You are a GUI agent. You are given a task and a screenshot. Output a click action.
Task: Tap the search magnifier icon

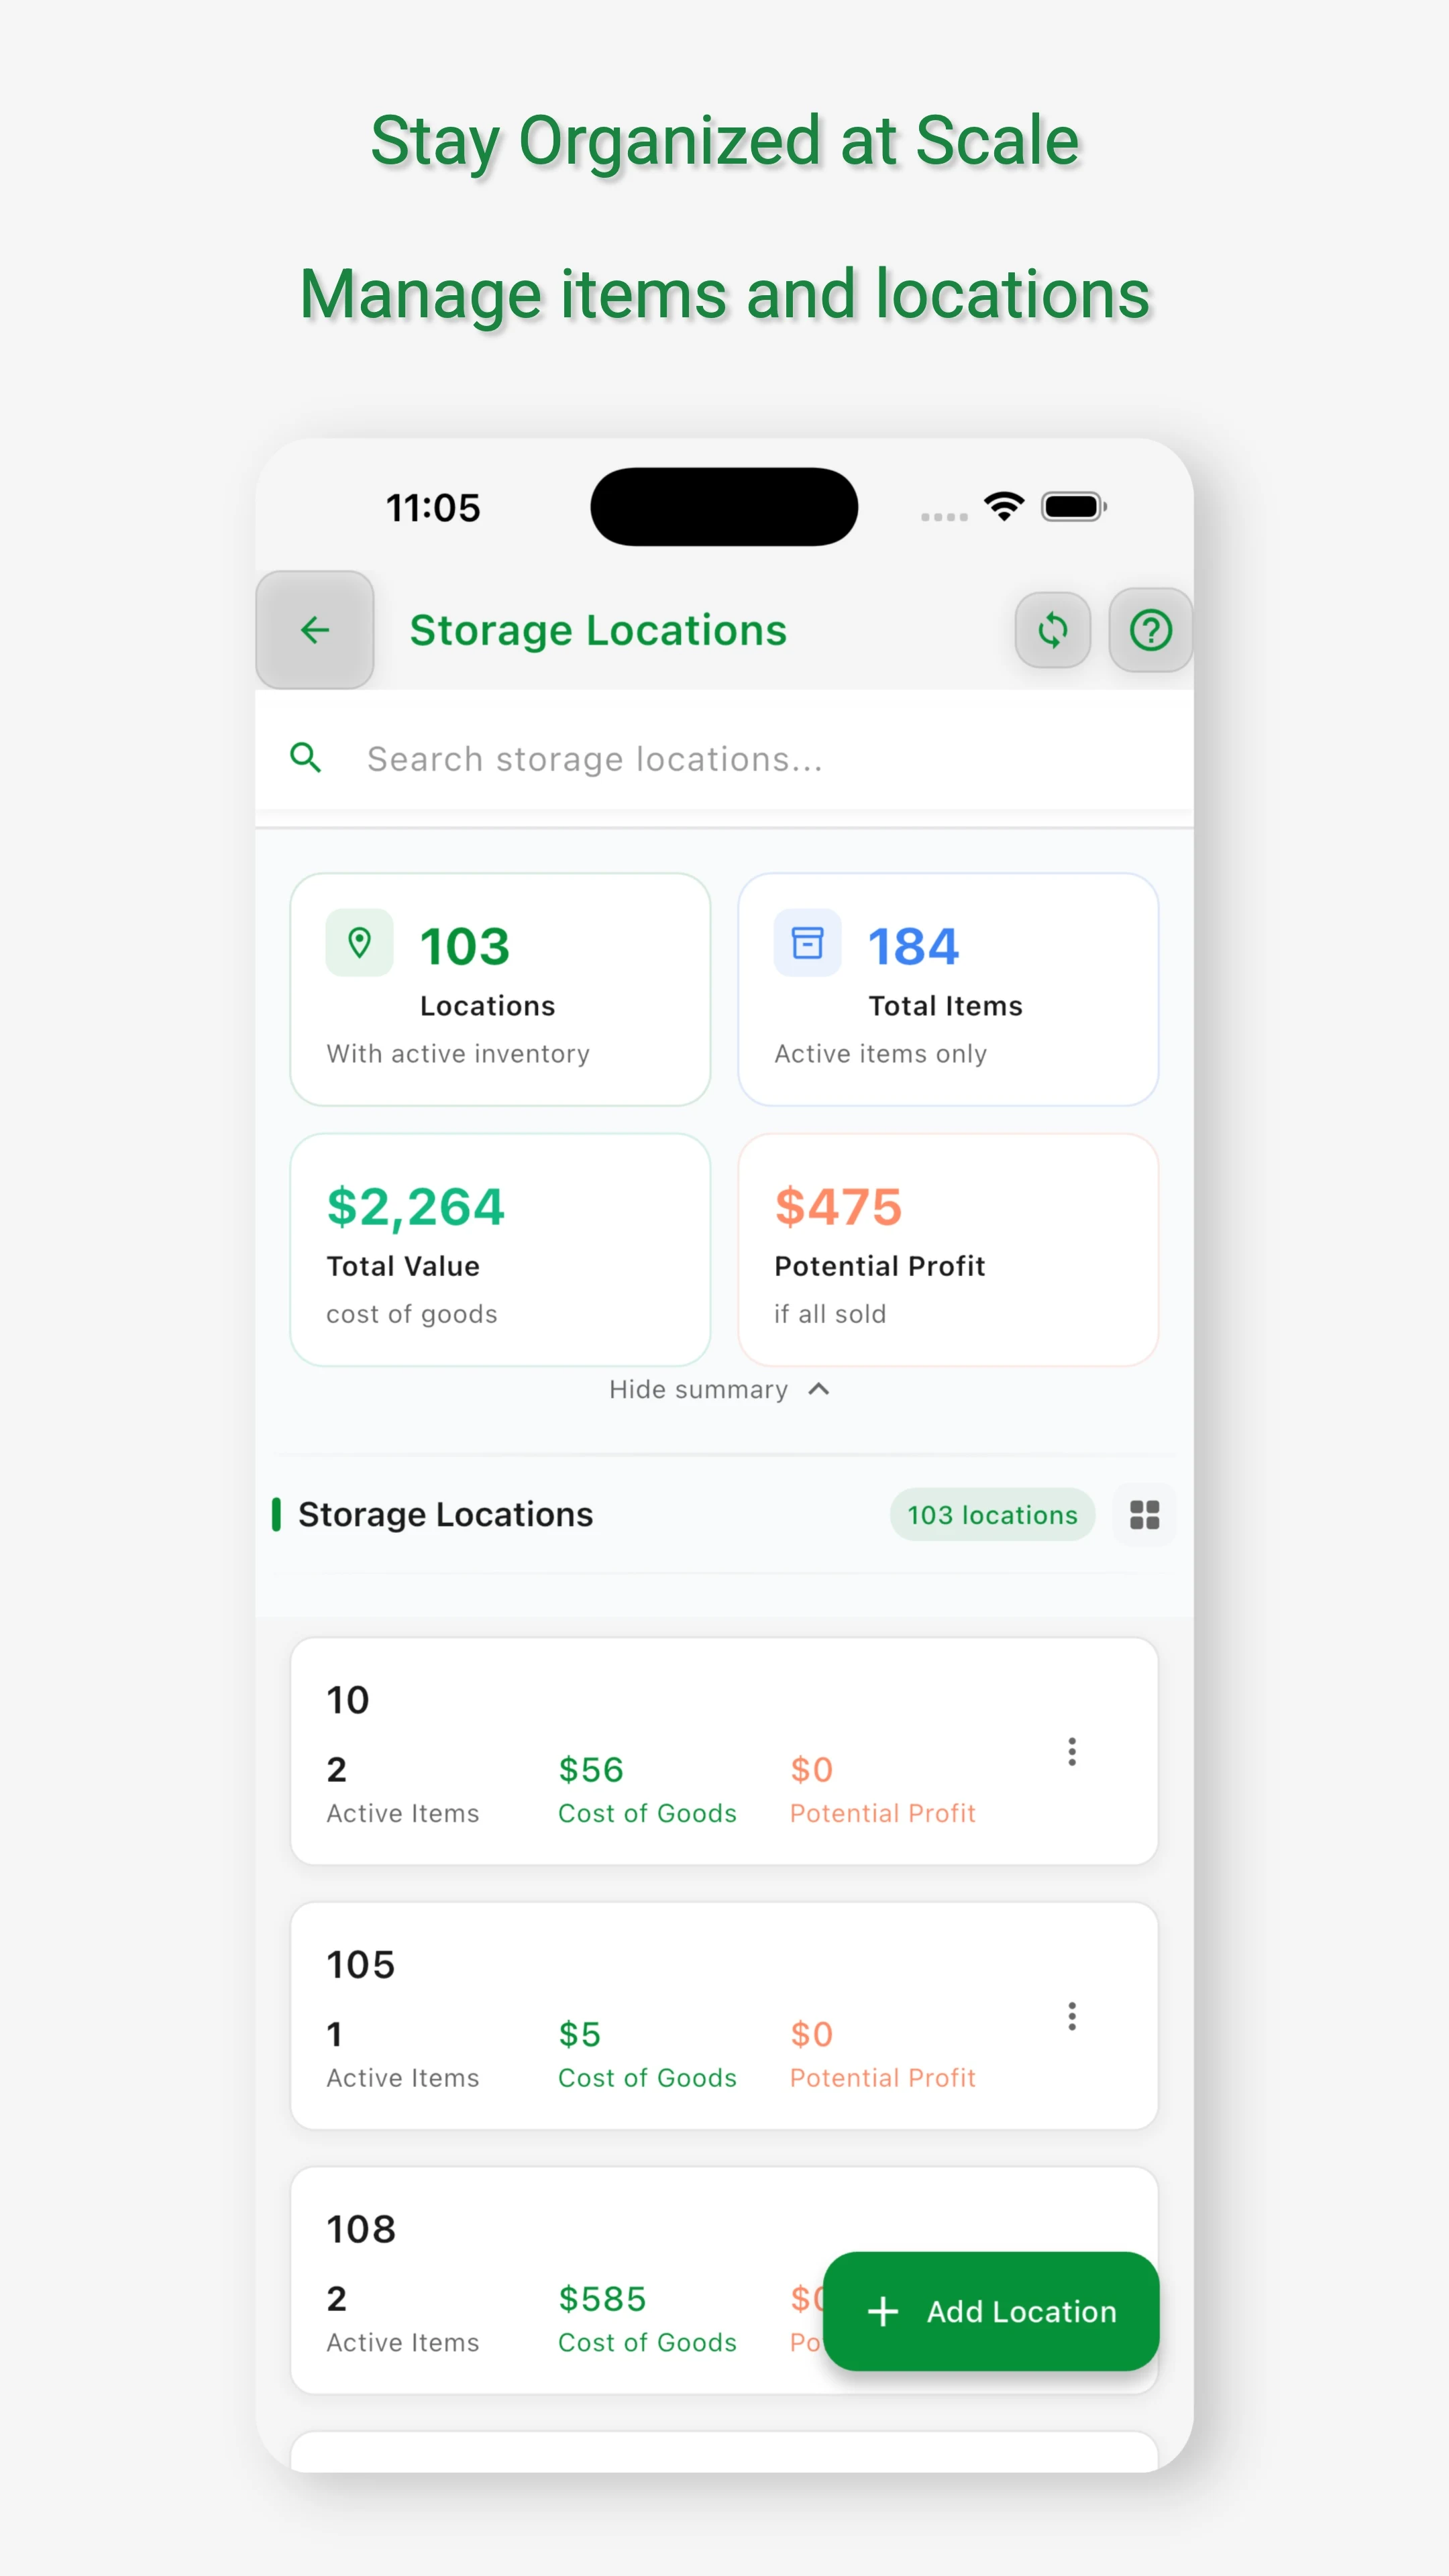(306, 758)
